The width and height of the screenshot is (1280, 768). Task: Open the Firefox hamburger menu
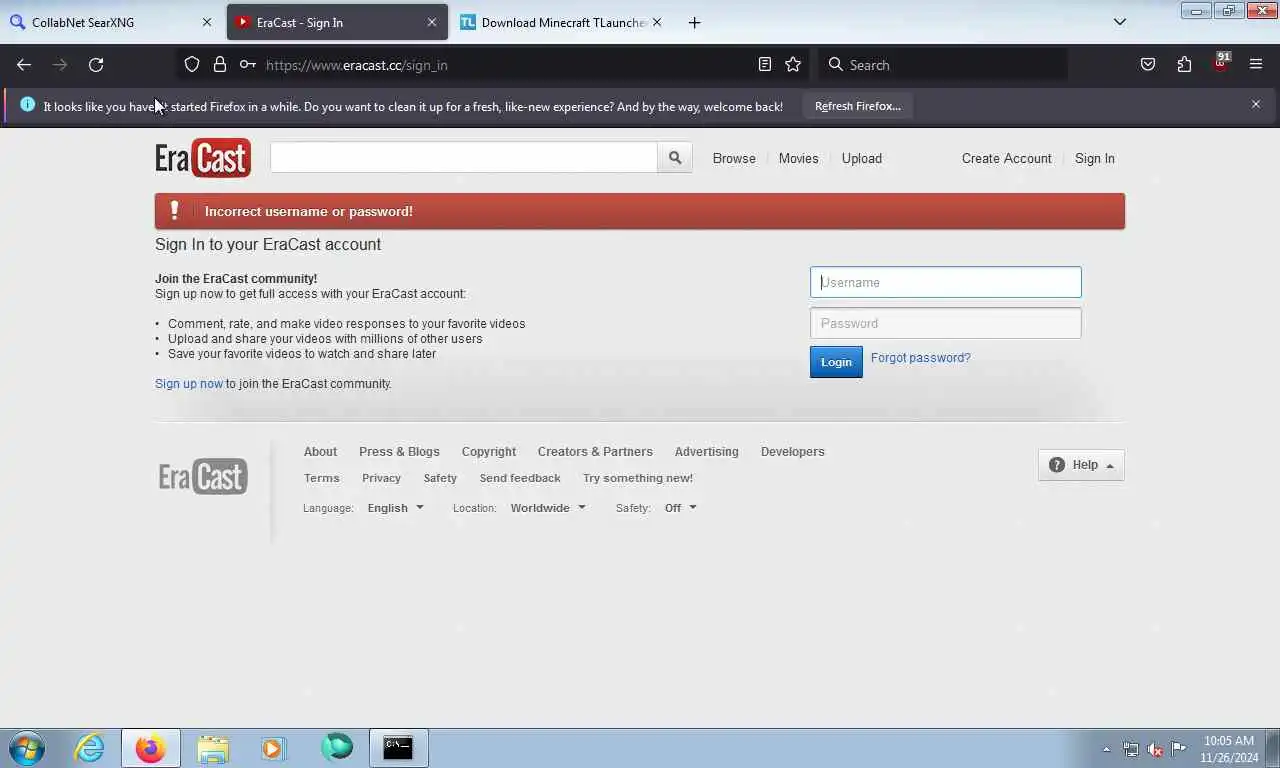[x=1256, y=64]
